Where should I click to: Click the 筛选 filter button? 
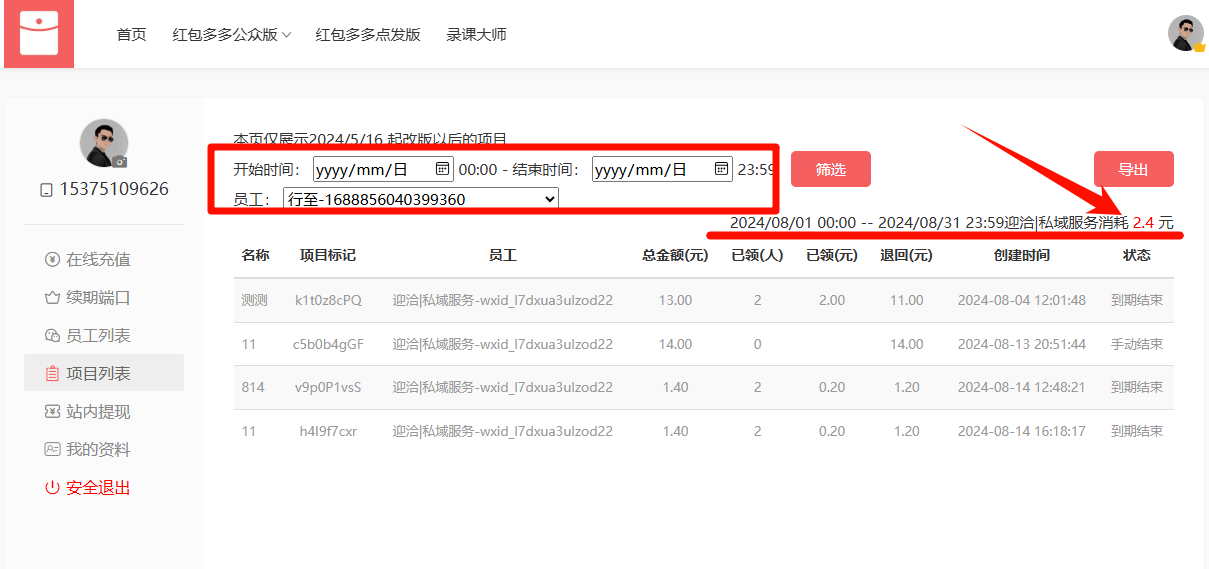click(x=830, y=170)
